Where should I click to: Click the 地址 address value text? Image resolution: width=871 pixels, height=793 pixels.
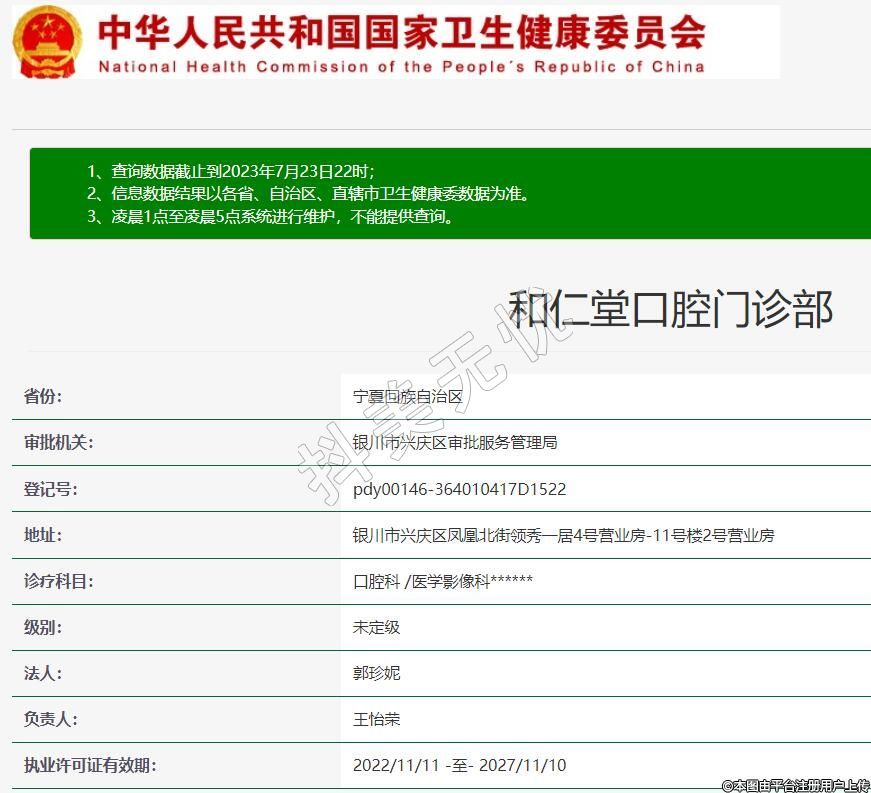pos(563,535)
